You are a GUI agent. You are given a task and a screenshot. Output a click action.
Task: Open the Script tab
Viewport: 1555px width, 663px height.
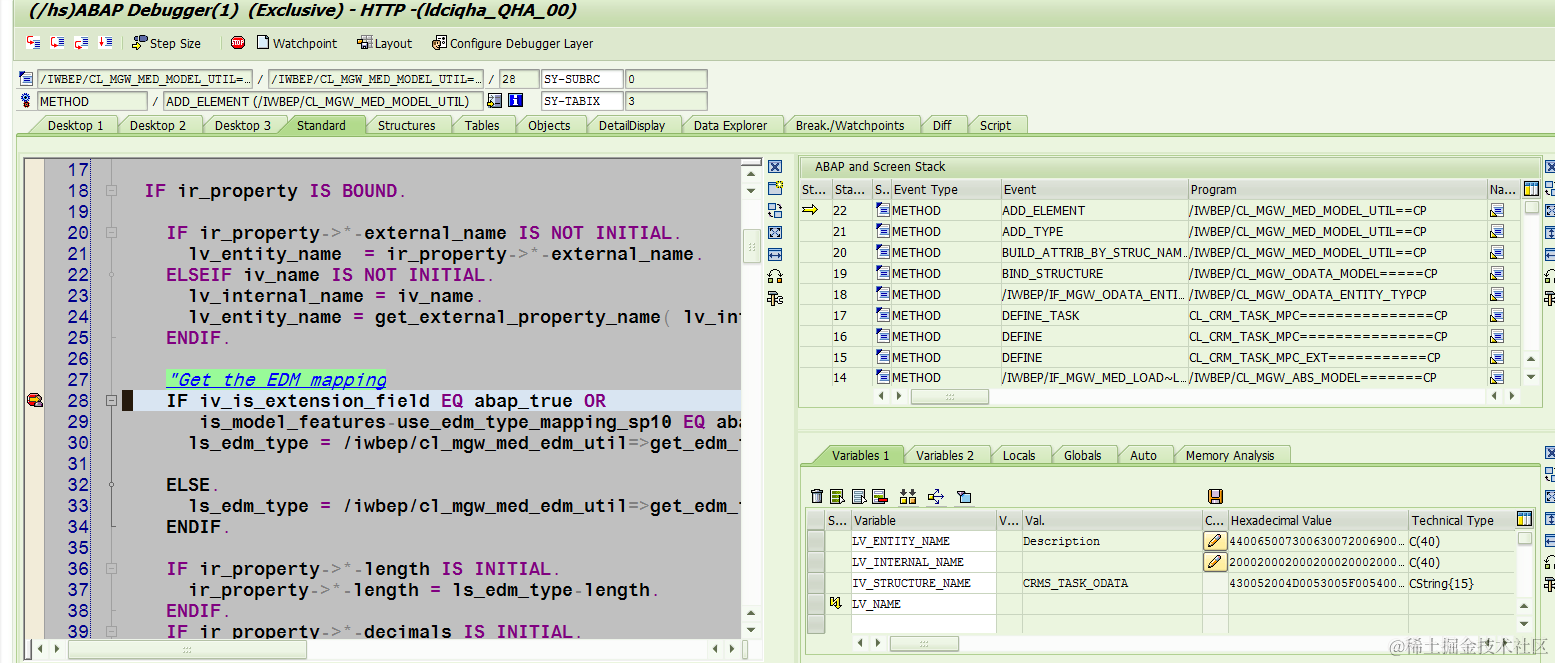995,125
